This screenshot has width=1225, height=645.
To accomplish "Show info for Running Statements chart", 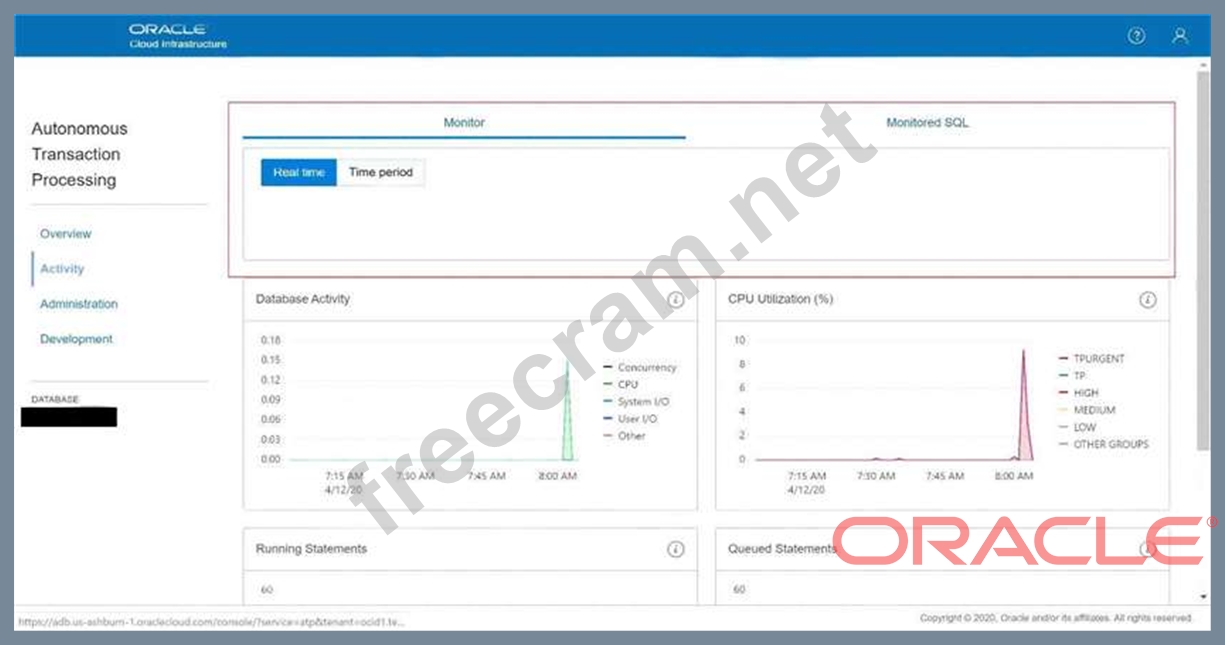I will click(676, 549).
